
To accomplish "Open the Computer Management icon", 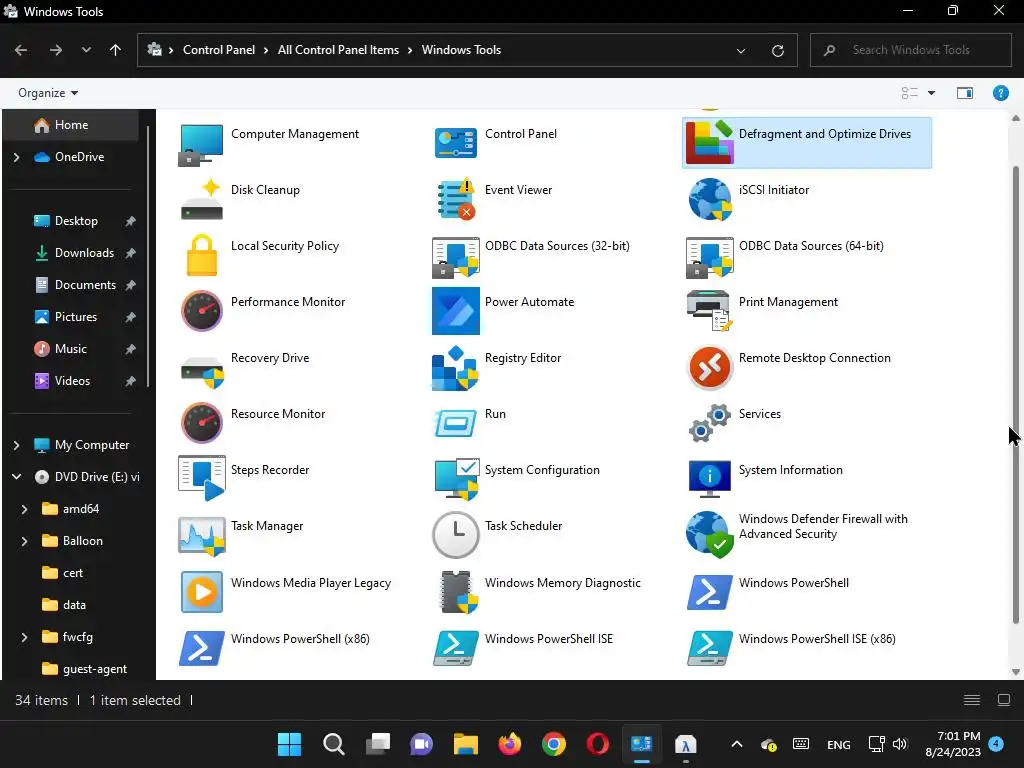I will [201, 144].
